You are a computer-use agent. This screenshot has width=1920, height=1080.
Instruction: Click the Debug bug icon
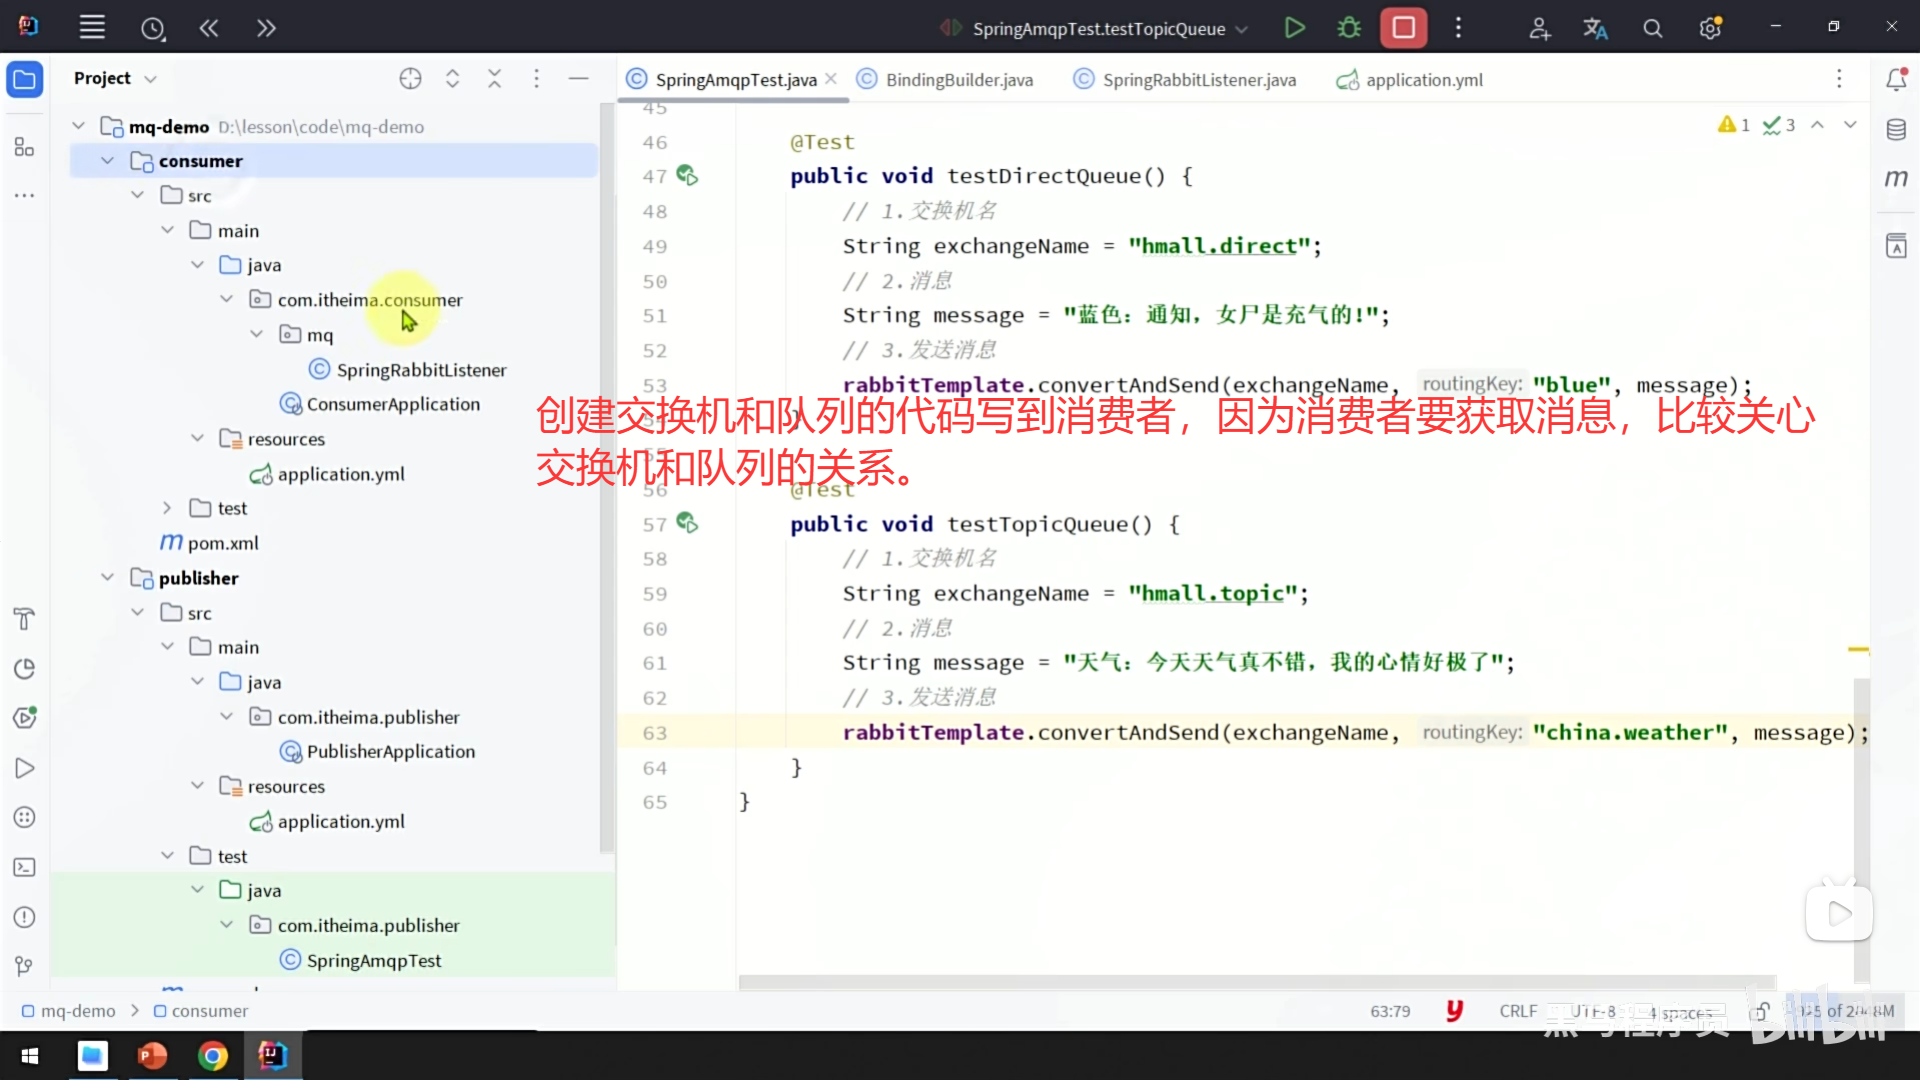(x=1349, y=28)
